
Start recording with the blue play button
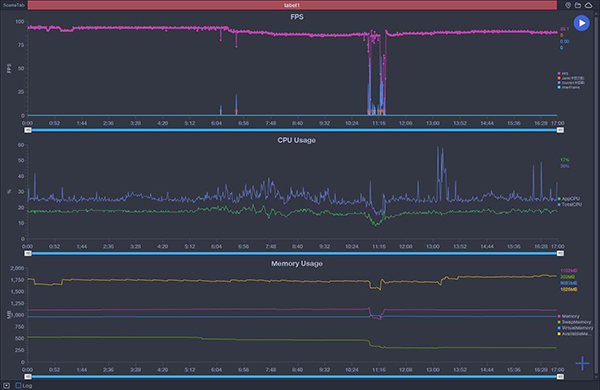tap(581, 23)
